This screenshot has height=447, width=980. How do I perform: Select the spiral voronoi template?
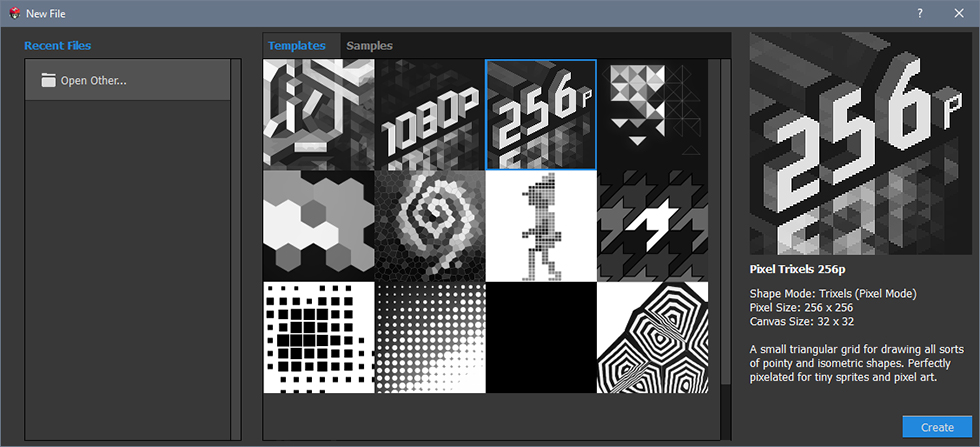[x=430, y=226]
